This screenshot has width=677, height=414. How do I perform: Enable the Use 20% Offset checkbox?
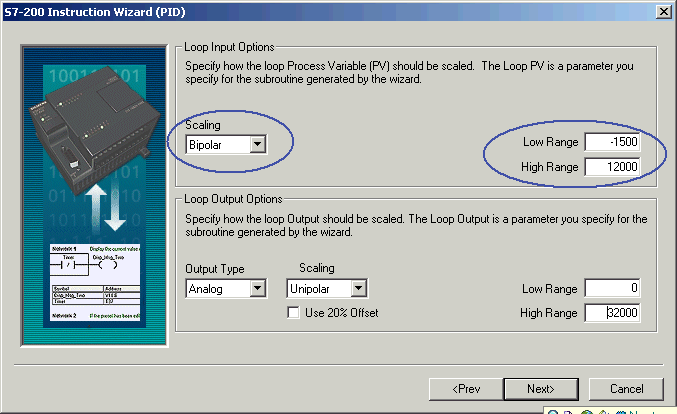293,313
